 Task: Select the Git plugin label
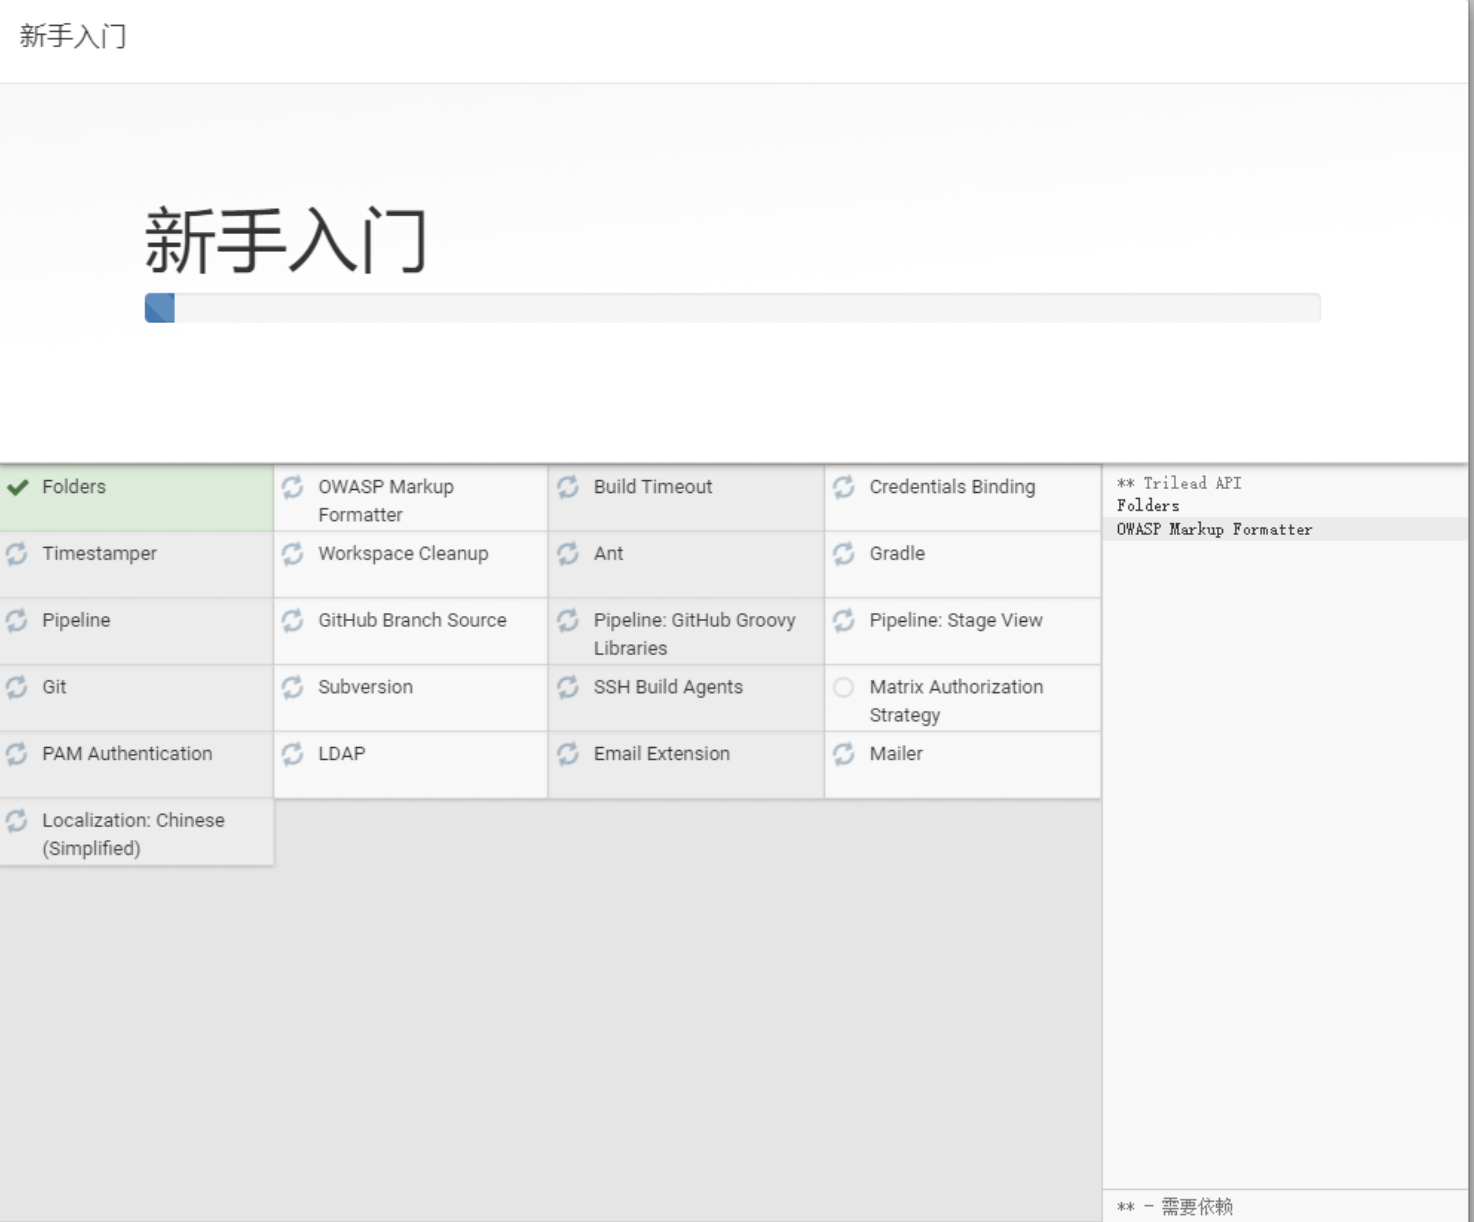pyautogui.click(x=54, y=688)
